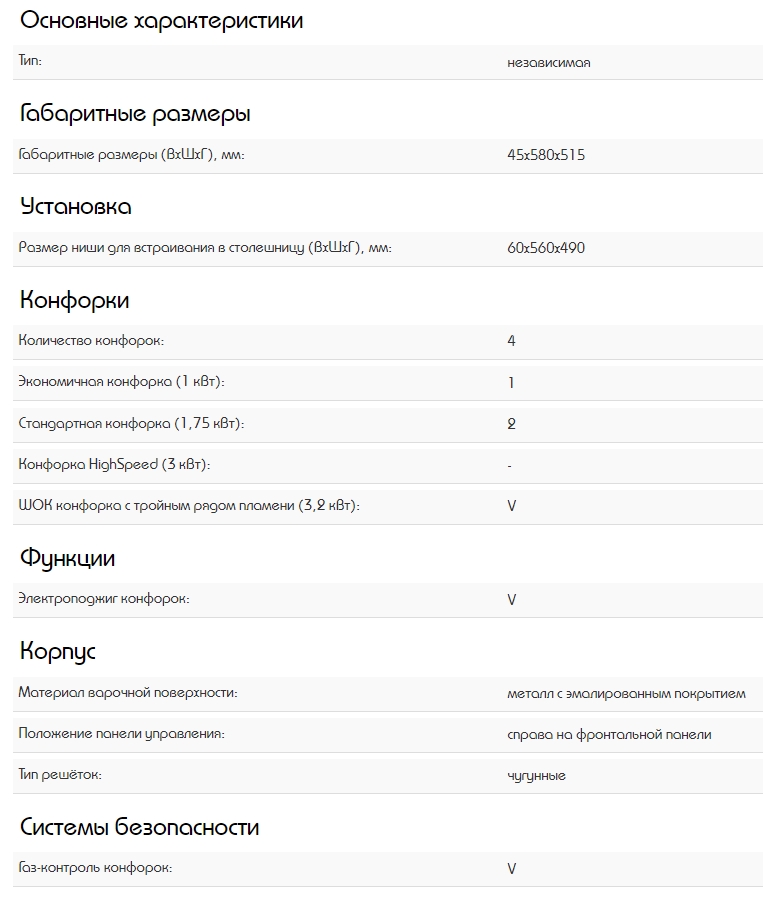
Task: Click the "Конфорка HighSpeed (3 кВт):" label
Action: tap(115, 465)
